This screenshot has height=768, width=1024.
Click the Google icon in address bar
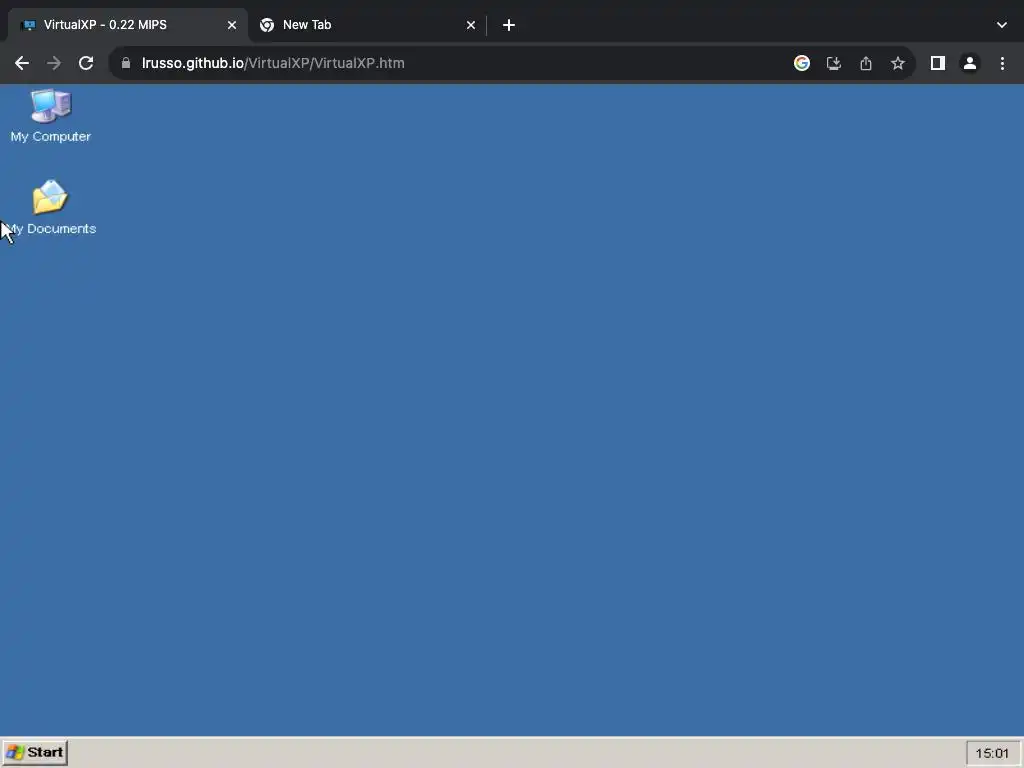pyautogui.click(x=802, y=63)
